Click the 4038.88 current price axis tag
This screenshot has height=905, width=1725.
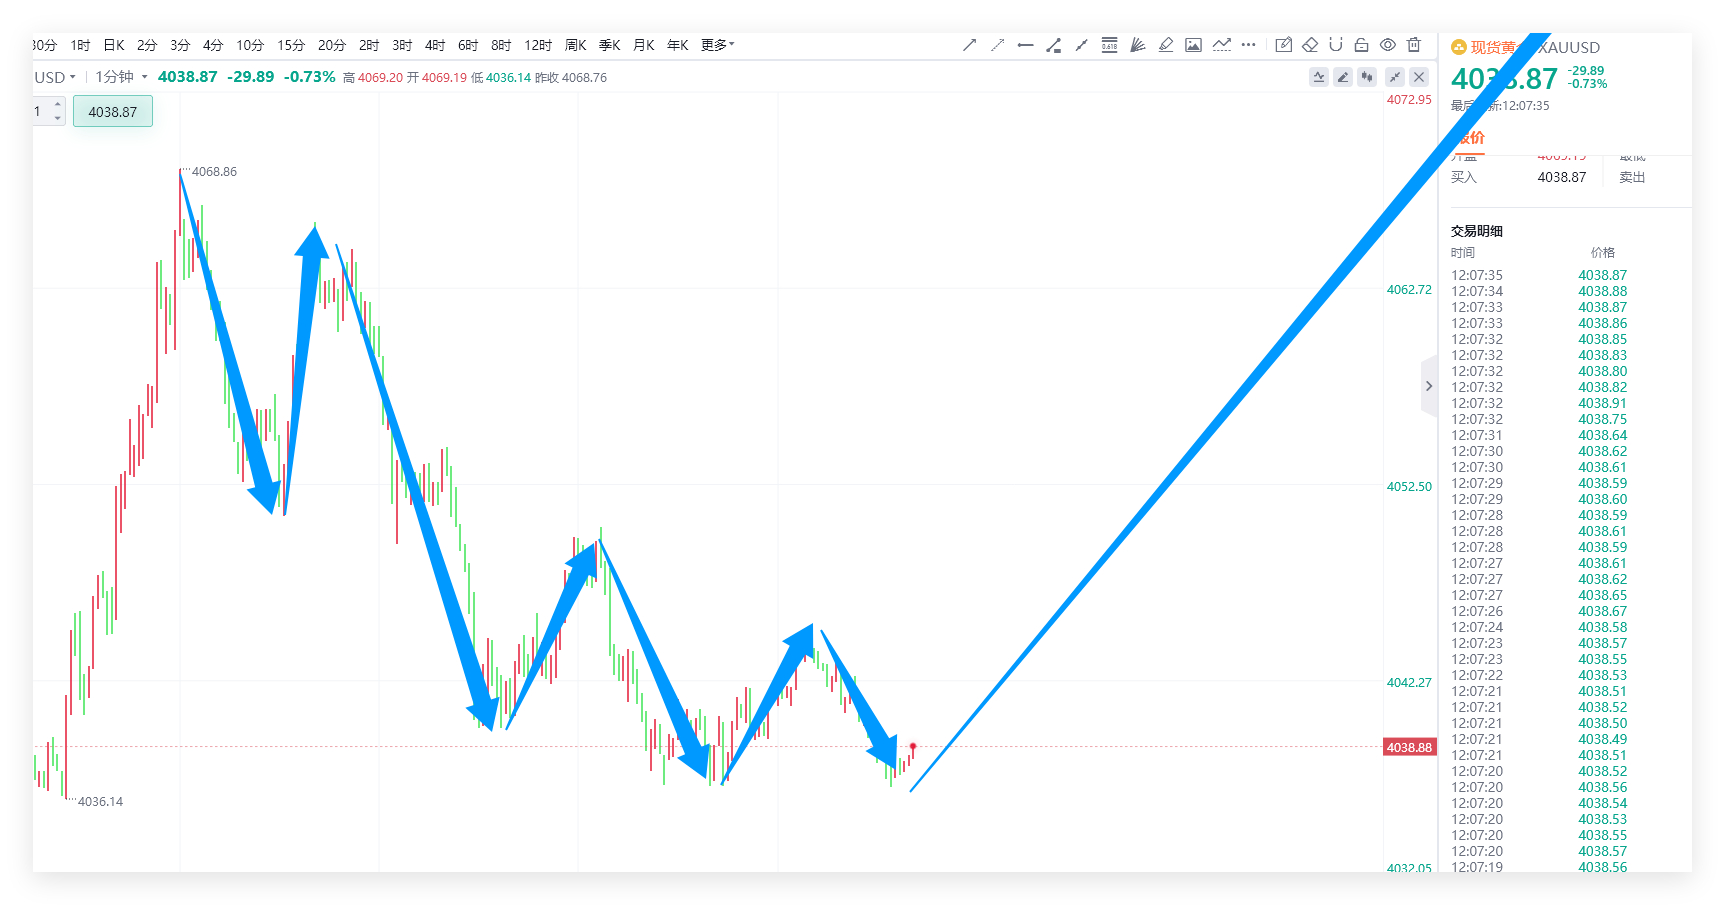tap(1409, 747)
